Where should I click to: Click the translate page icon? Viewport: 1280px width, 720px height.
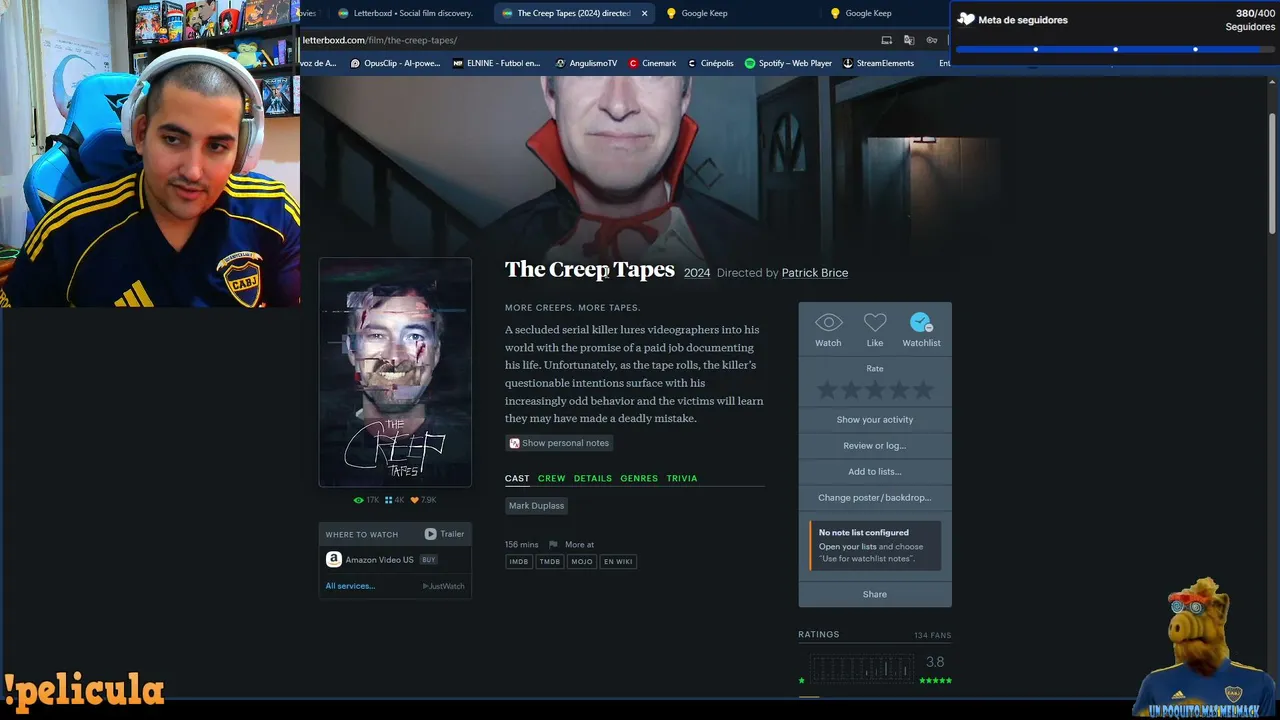click(x=909, y=40)
